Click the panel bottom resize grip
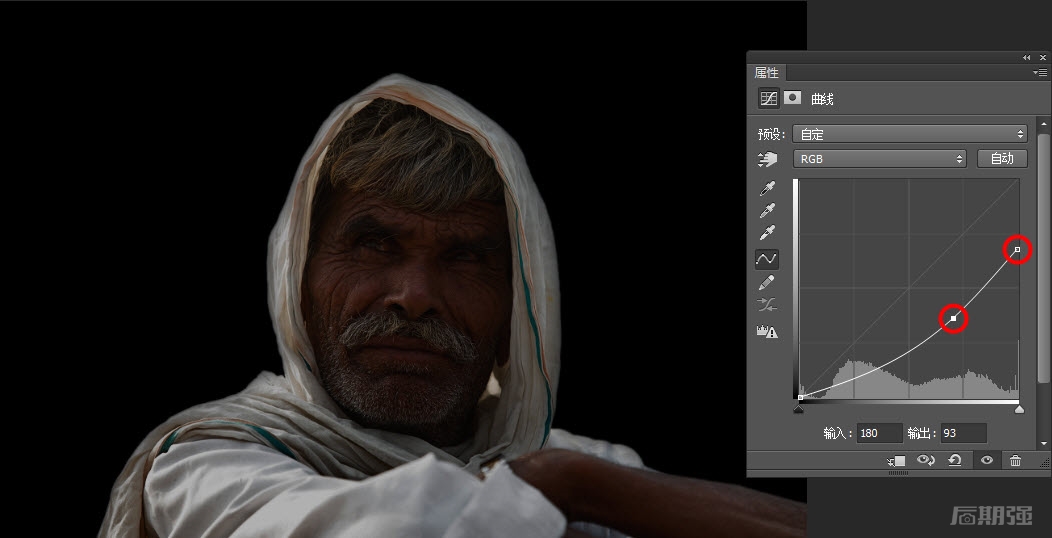The height and width of the screenshot is (538, 1052). pos(898,474)
